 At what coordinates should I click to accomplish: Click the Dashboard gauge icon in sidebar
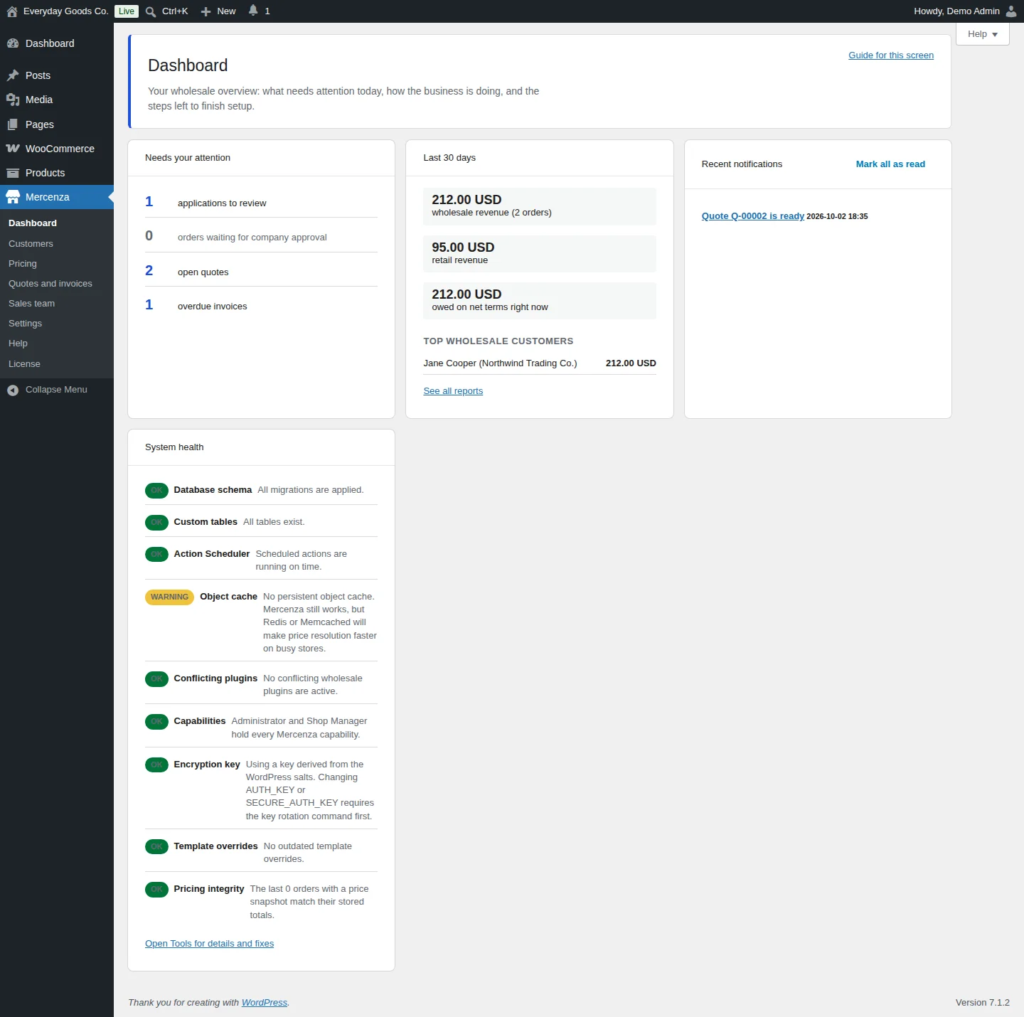[x=12, y=43]
